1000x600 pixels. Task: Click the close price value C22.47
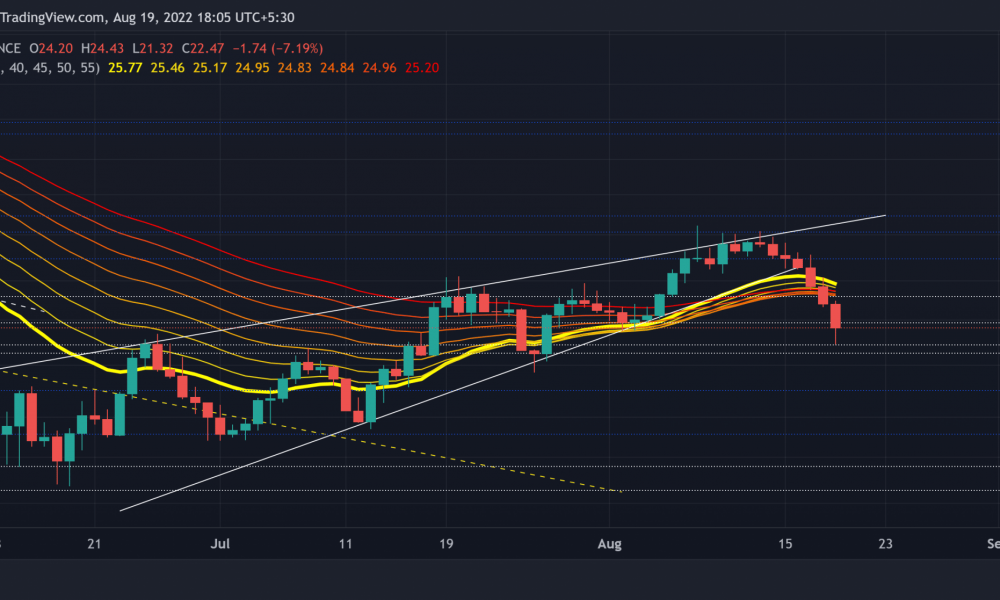(x=203, y=48)
